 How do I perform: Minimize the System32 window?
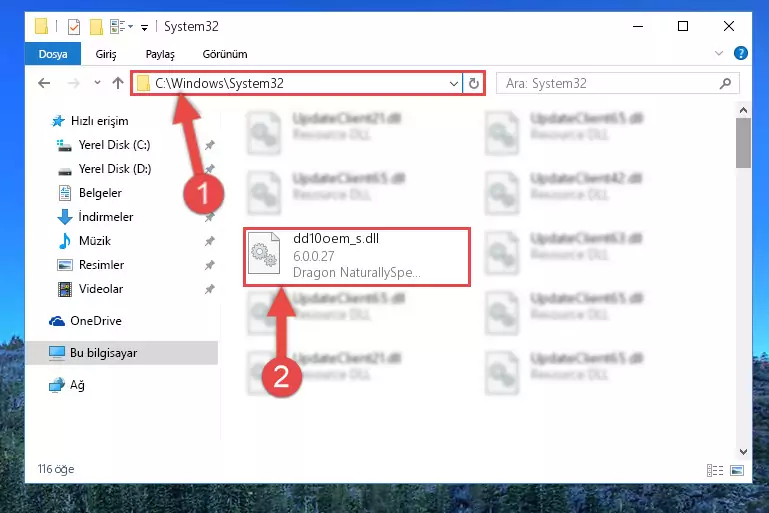coord(638,26)
